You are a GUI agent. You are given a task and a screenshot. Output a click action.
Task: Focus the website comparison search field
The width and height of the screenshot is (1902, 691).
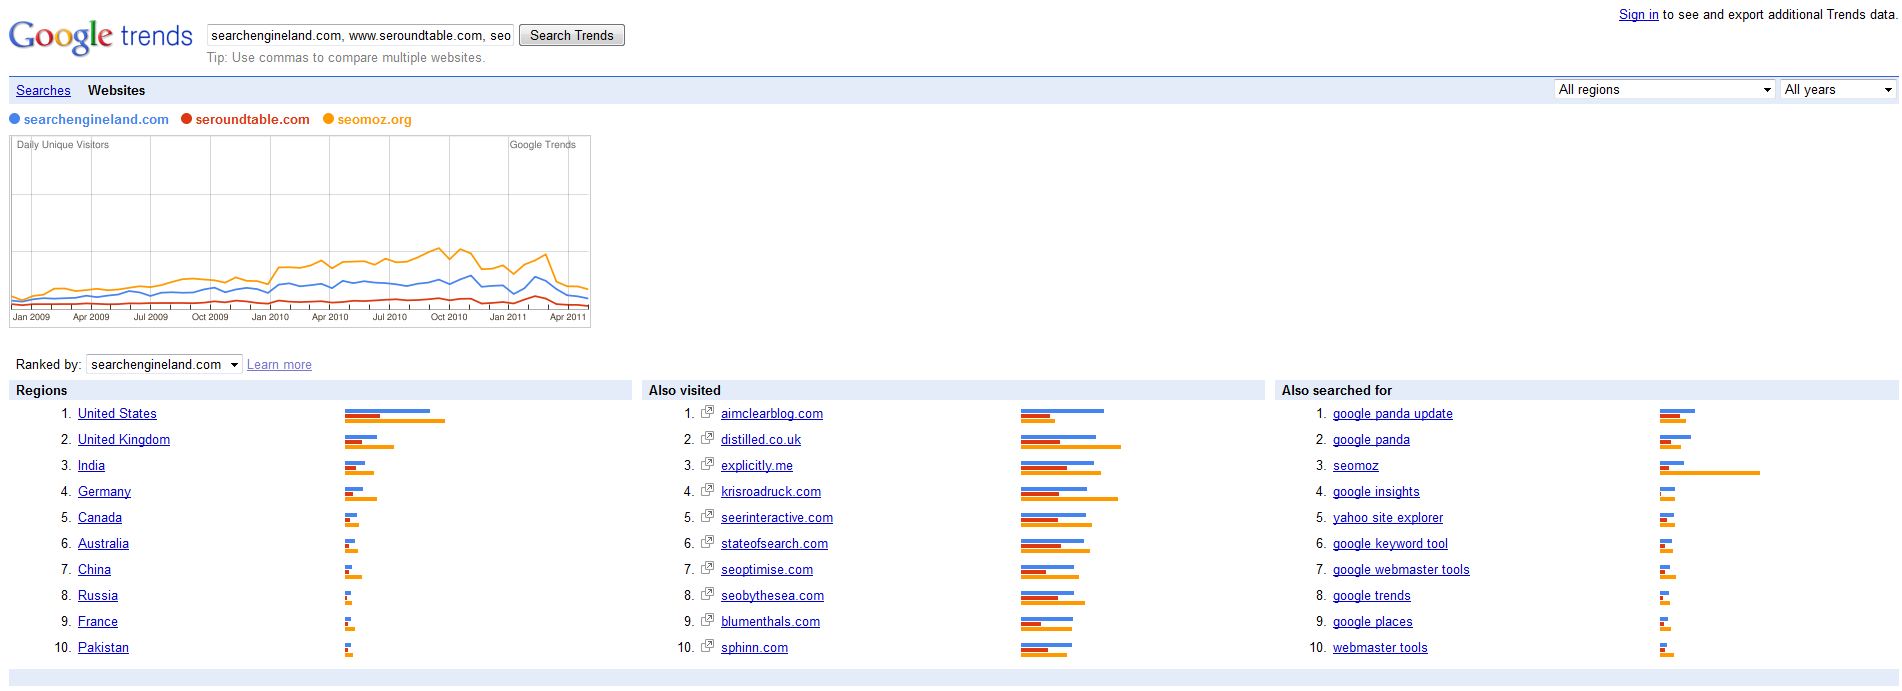coord(361,36)
